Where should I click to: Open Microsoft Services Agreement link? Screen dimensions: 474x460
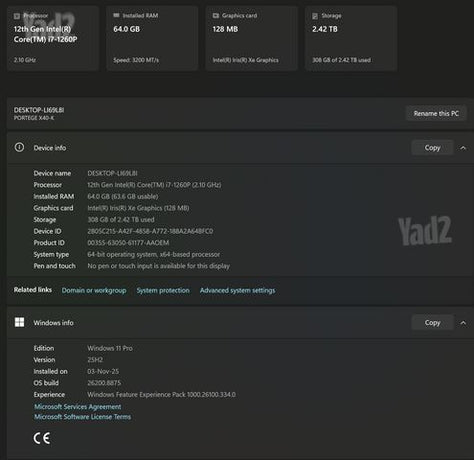click(x=78, y=407)
